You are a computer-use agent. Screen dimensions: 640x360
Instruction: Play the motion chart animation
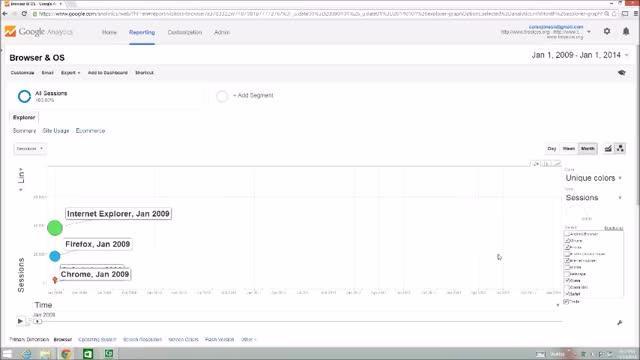20,321
